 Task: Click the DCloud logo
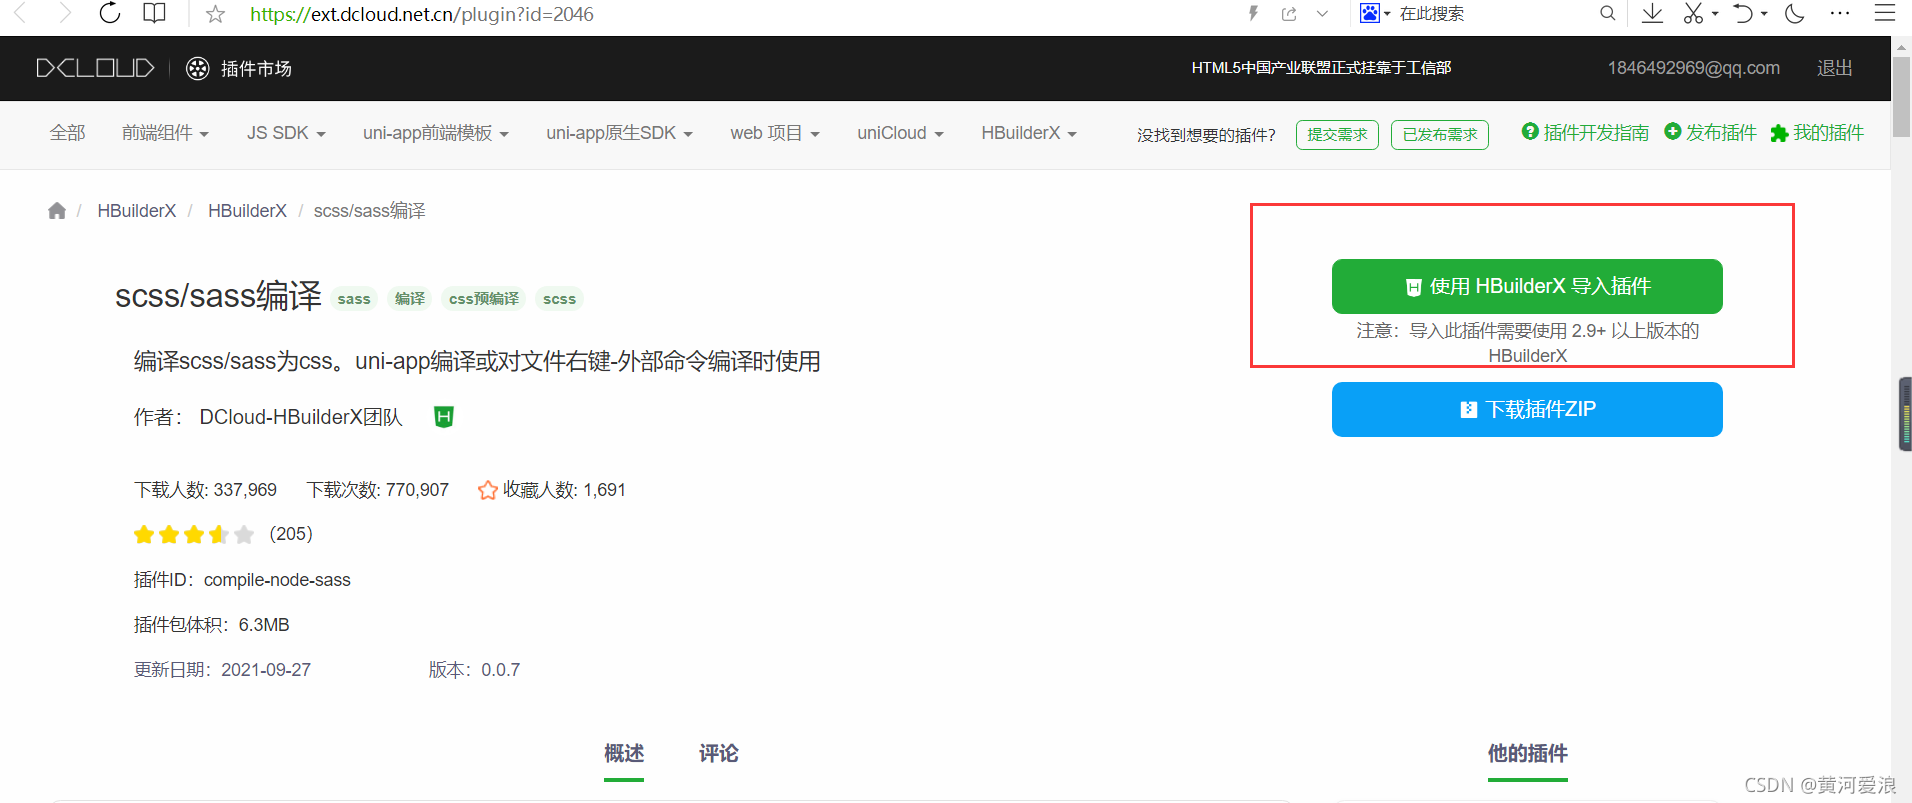95,68
